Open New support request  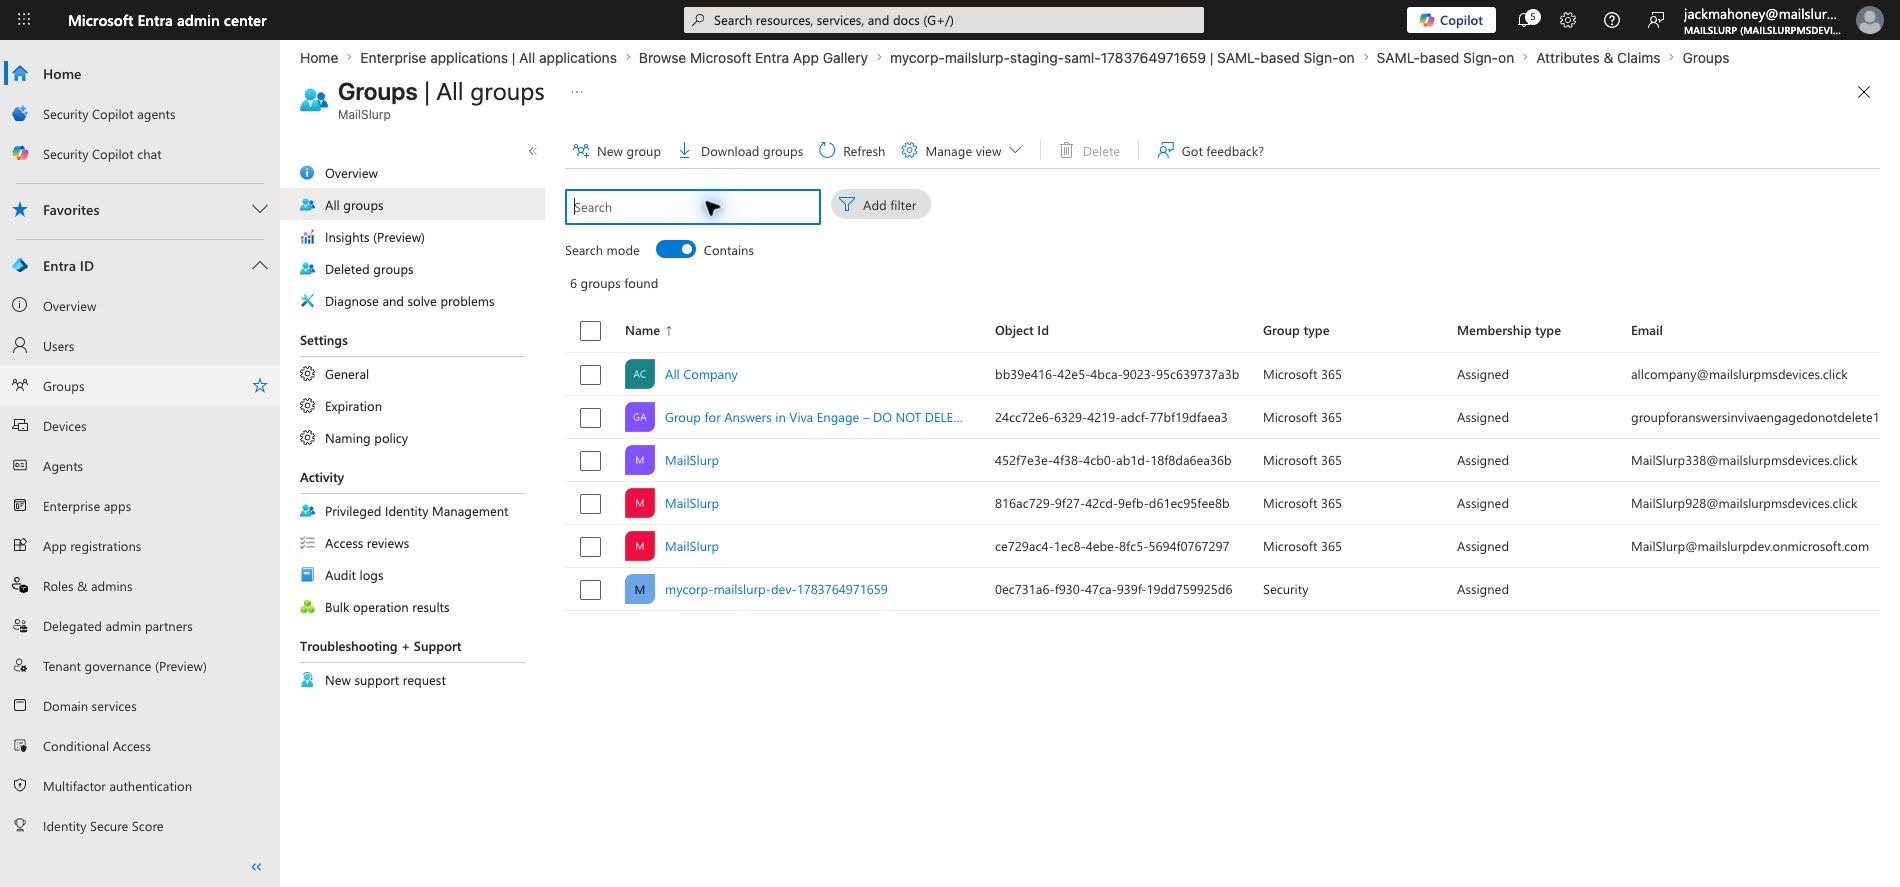[385, 680]
